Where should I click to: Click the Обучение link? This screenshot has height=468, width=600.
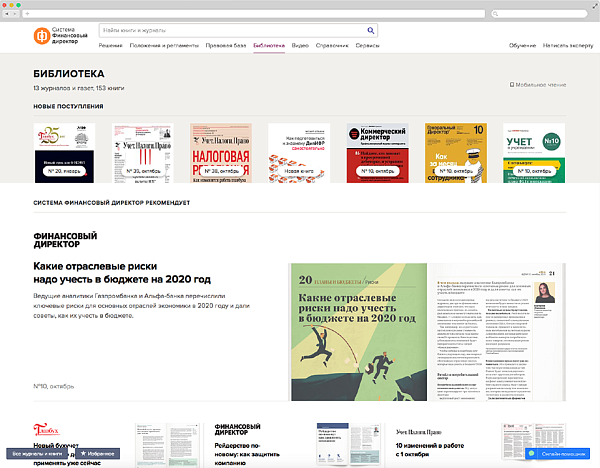[522, 46]
